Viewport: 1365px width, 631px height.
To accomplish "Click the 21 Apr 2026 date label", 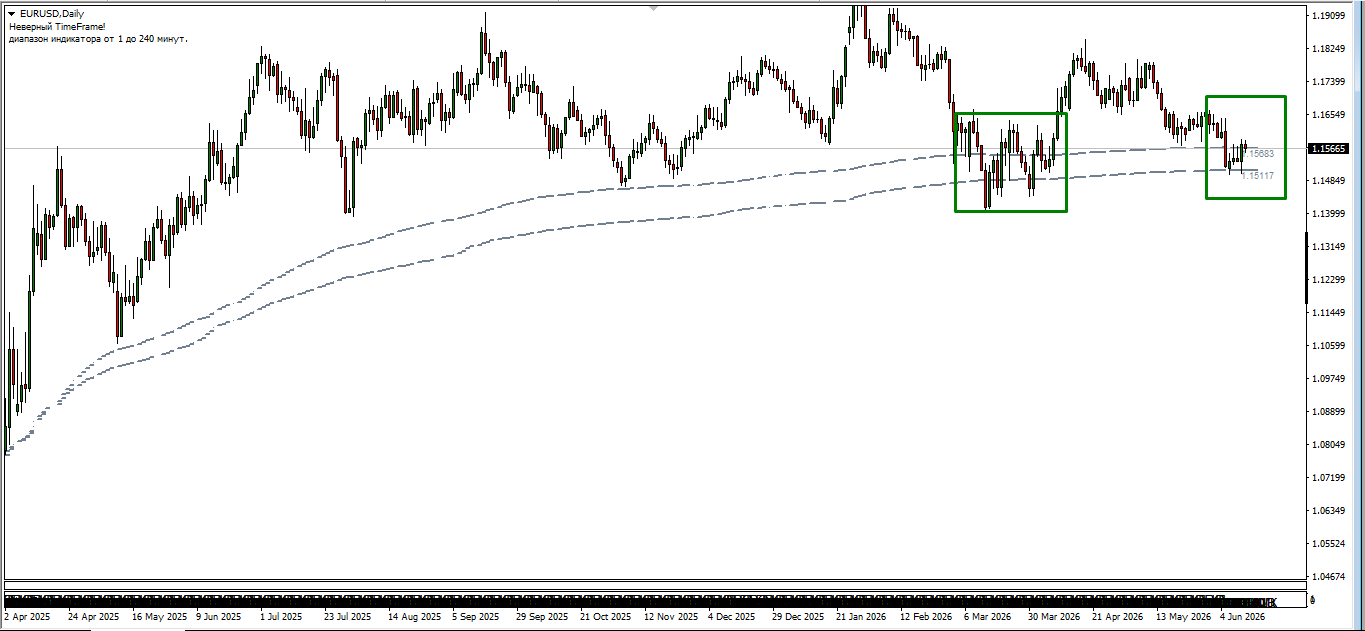I will click(x=1118, y=618).
